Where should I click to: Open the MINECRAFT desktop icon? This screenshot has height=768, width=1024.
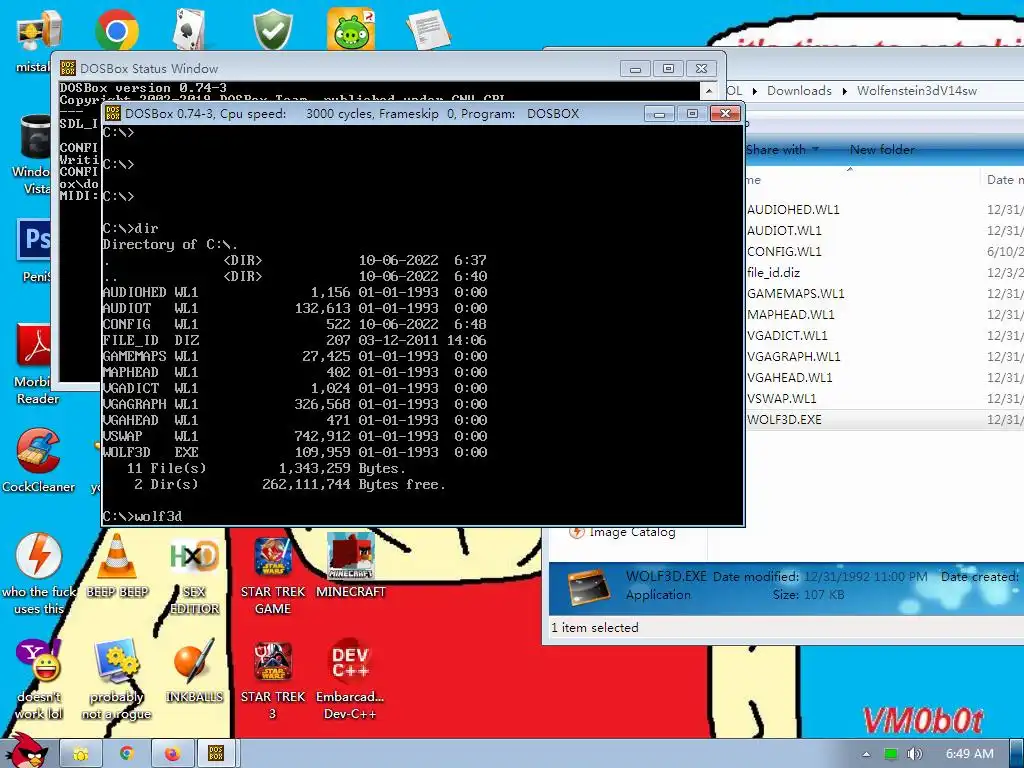(351, 565)
